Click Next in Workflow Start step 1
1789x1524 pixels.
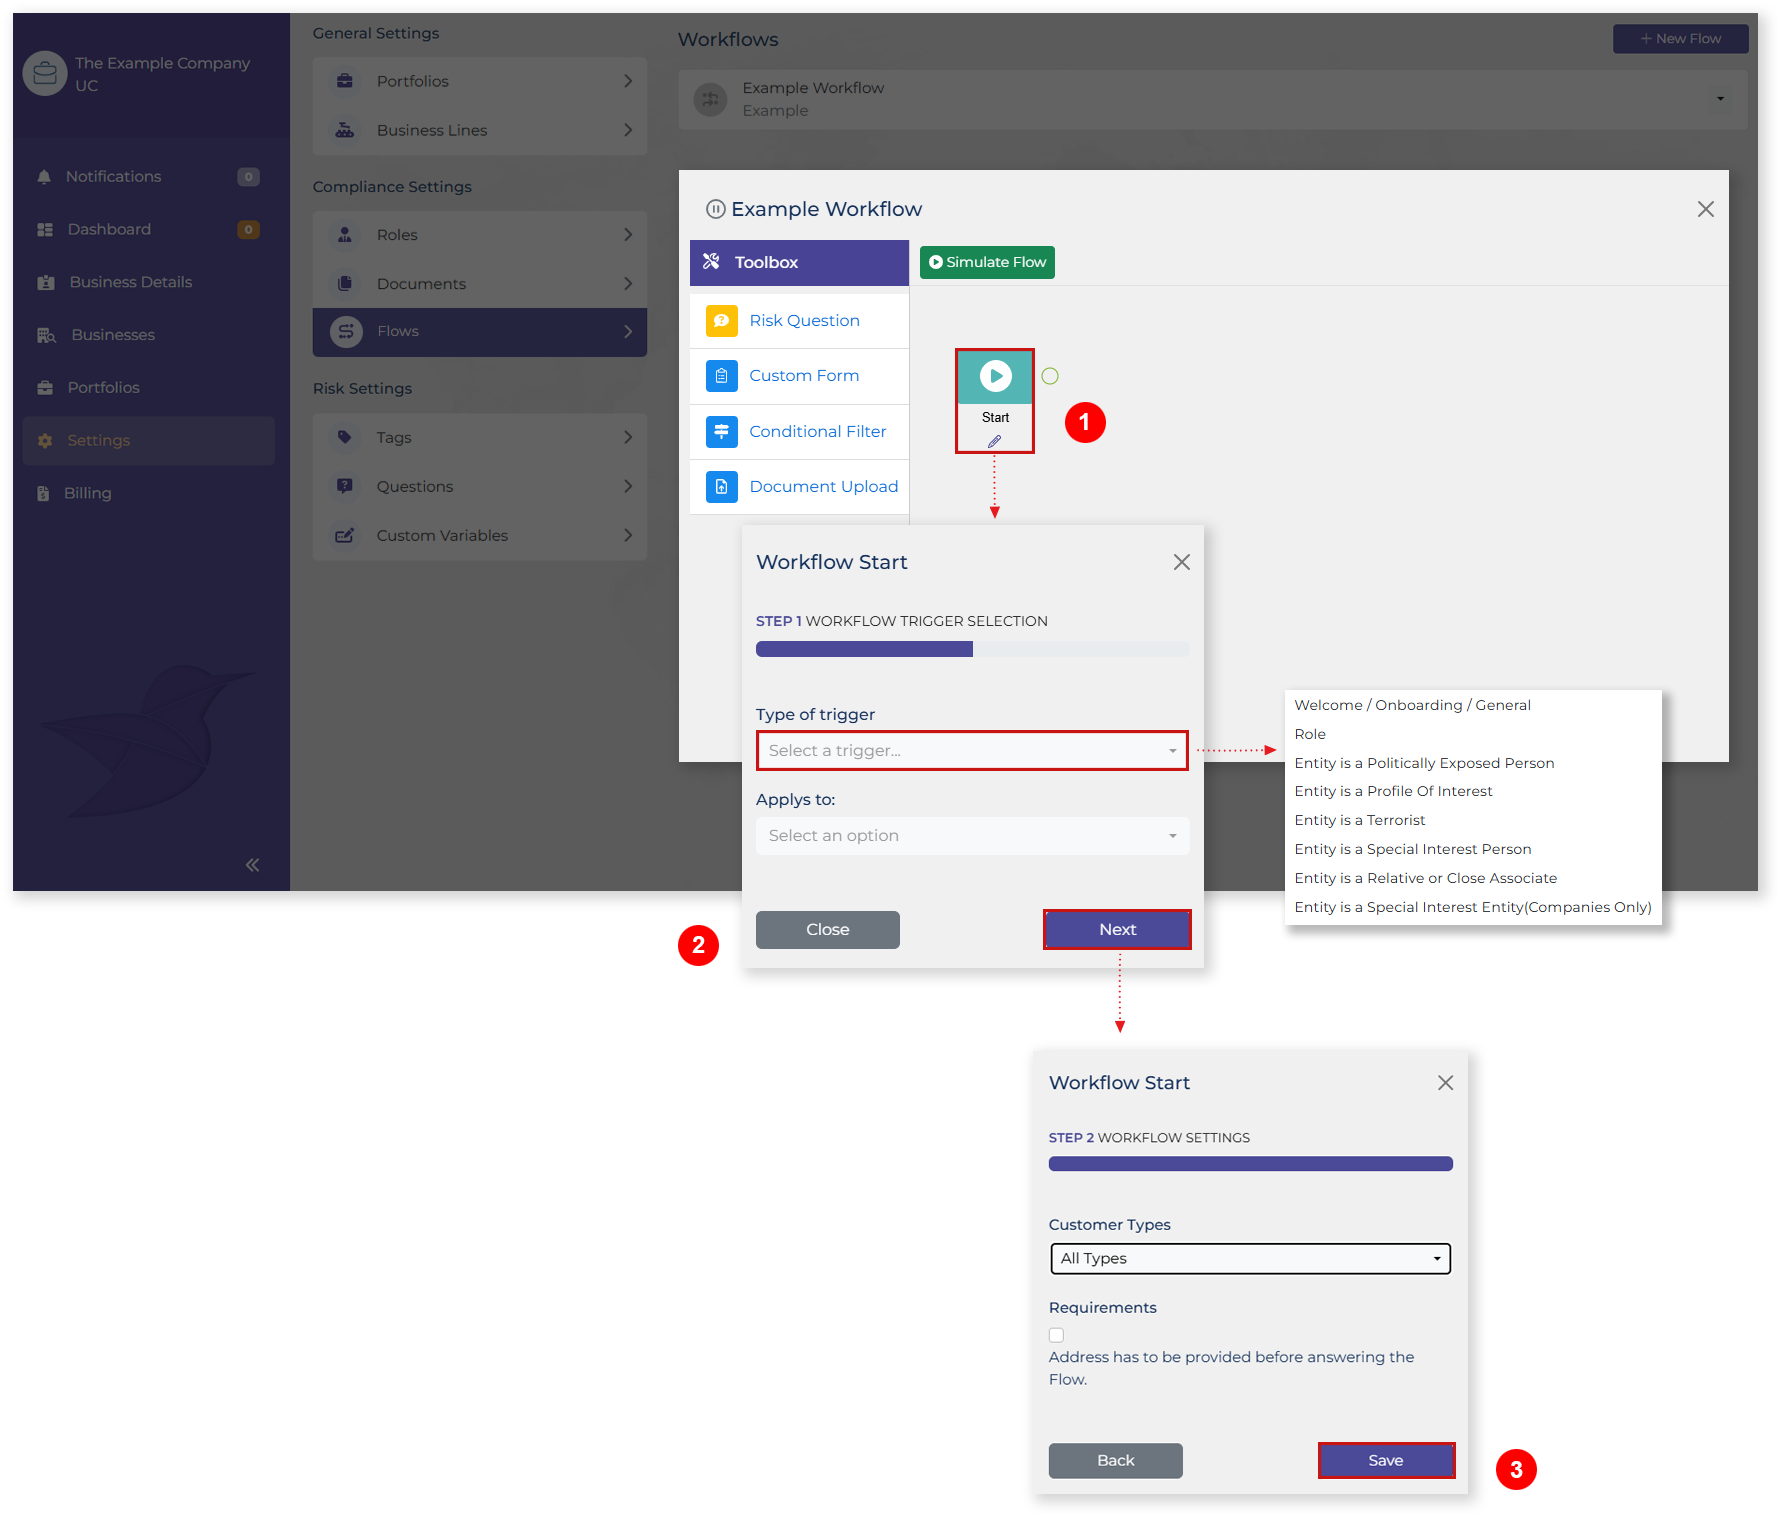tap(1117, 930)
